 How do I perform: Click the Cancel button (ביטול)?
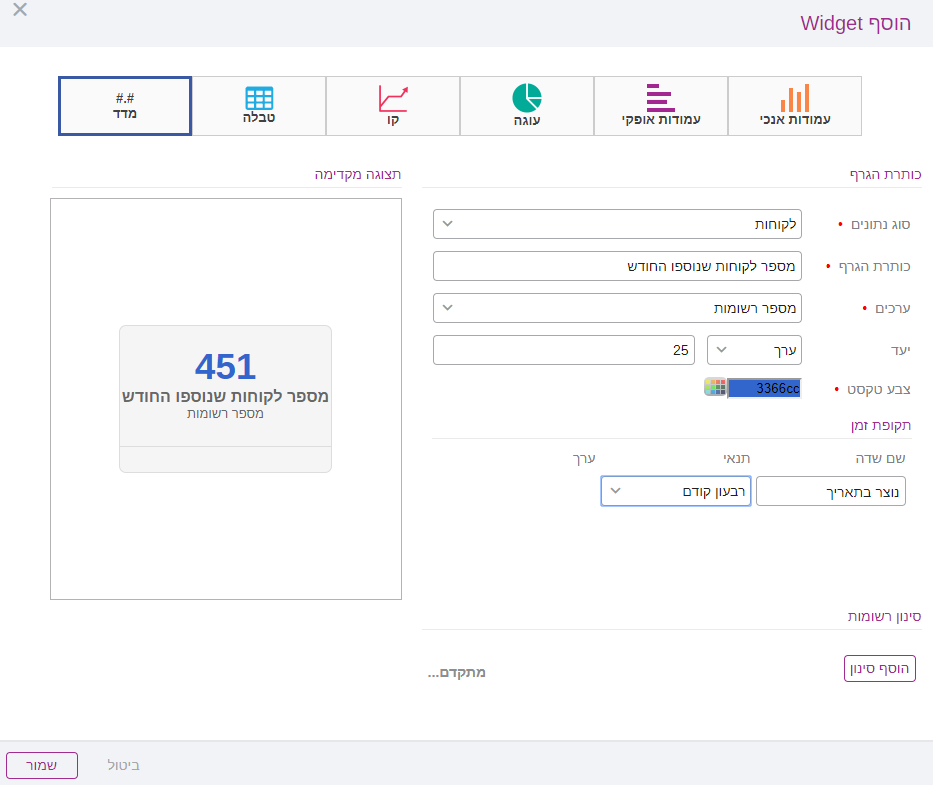coord(124,765)
